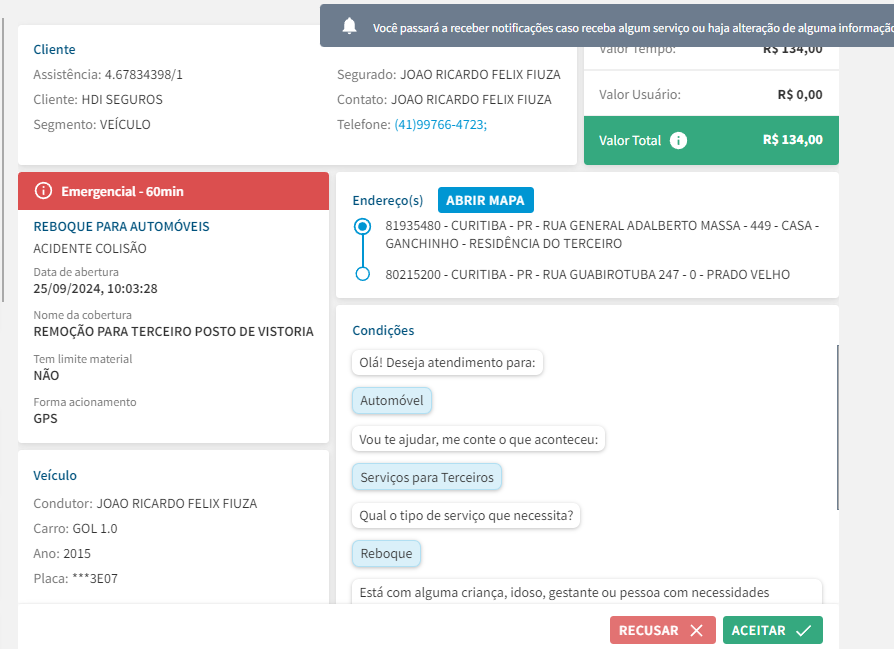This screenshot has height=649, width=894.
Task: Click the 'Qual o tipo de serviço' message
Action: pyautogui.click(x=466, y=516)
